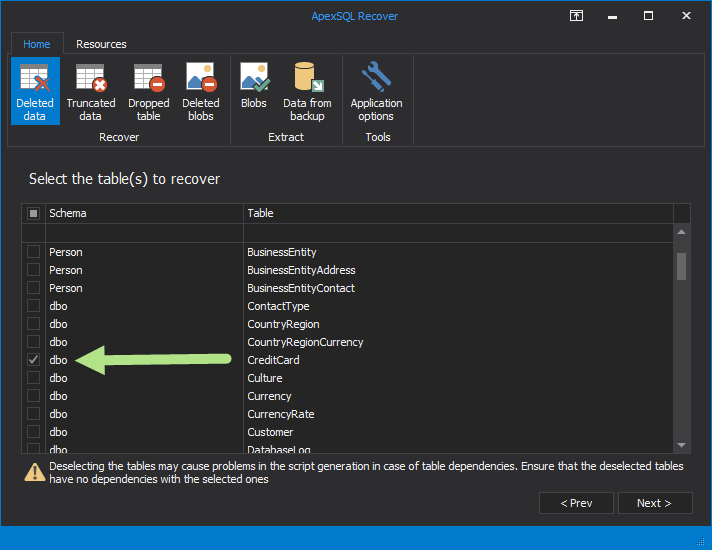Click the window resize grip icon
Screen dimensions: 712x550
pyautogui.click(x=701, y=540)
